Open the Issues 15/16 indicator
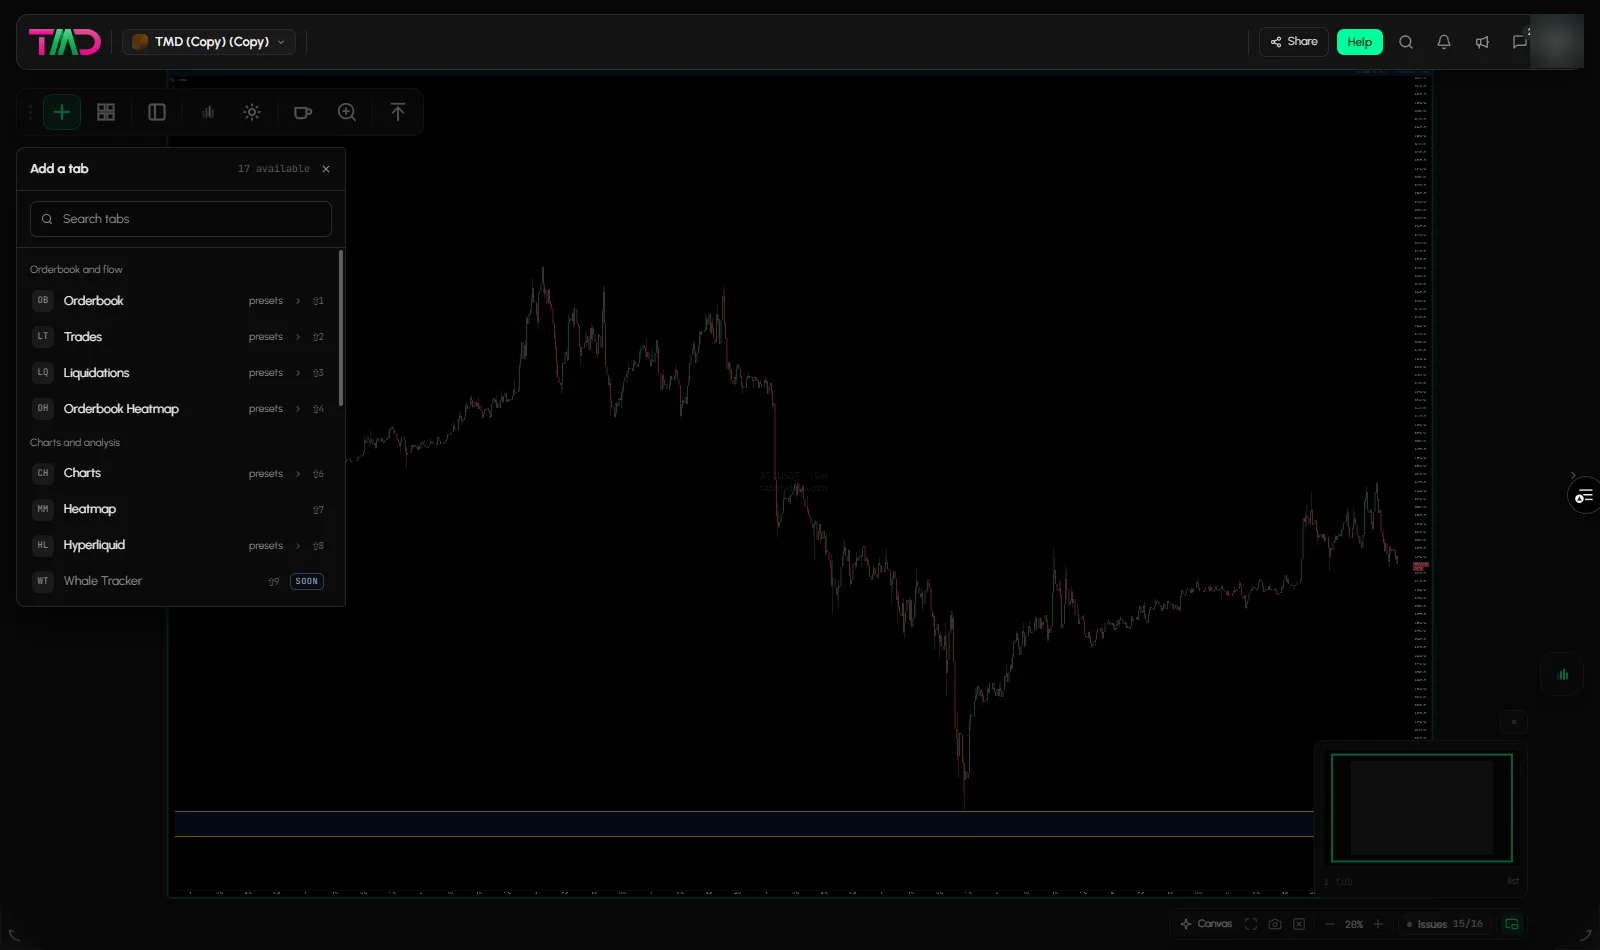This screenshot has width=1600, height=950. [x=1444, y=924]
